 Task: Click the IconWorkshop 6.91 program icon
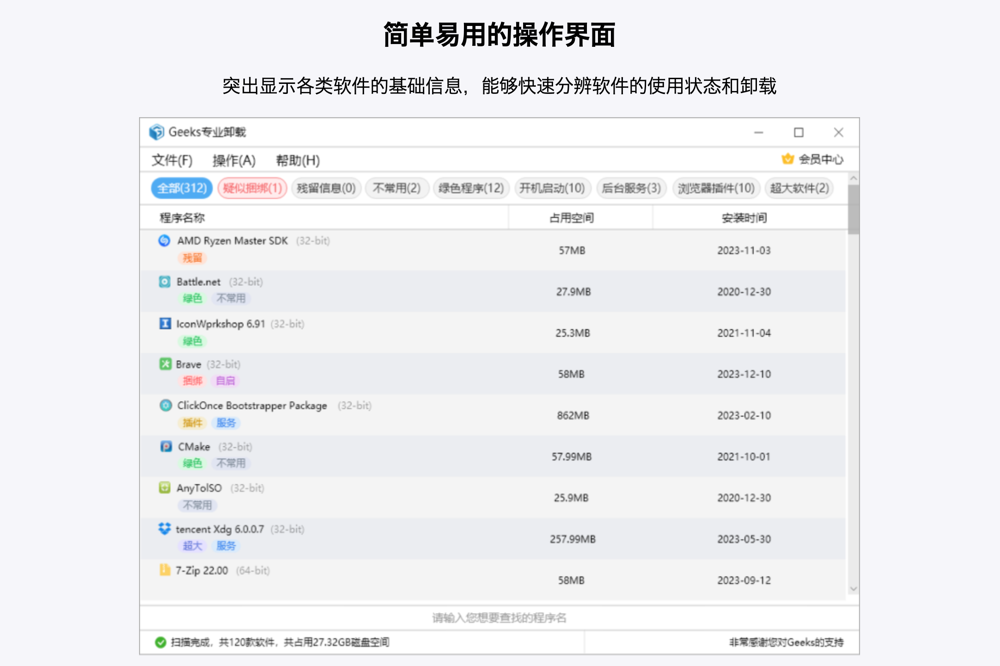coord(166,323)
